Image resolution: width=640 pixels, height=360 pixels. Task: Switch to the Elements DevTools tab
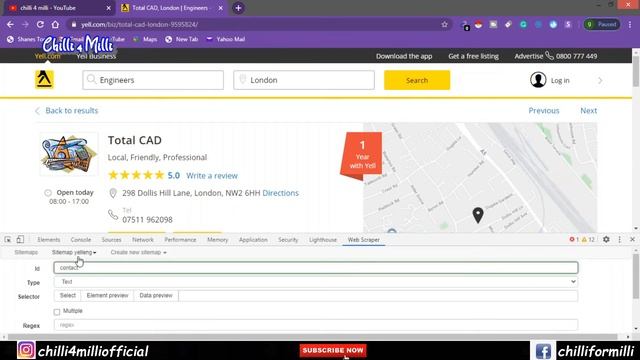[49, 240]
